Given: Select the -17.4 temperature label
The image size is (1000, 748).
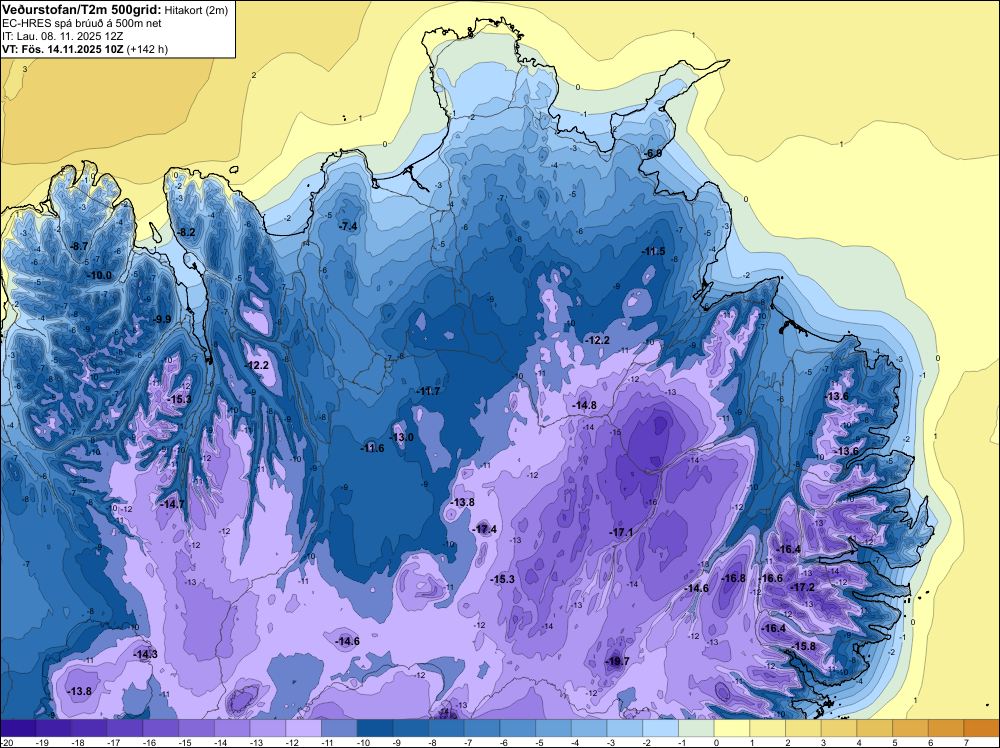Looking at the screenshot, I should pos(484,529).
